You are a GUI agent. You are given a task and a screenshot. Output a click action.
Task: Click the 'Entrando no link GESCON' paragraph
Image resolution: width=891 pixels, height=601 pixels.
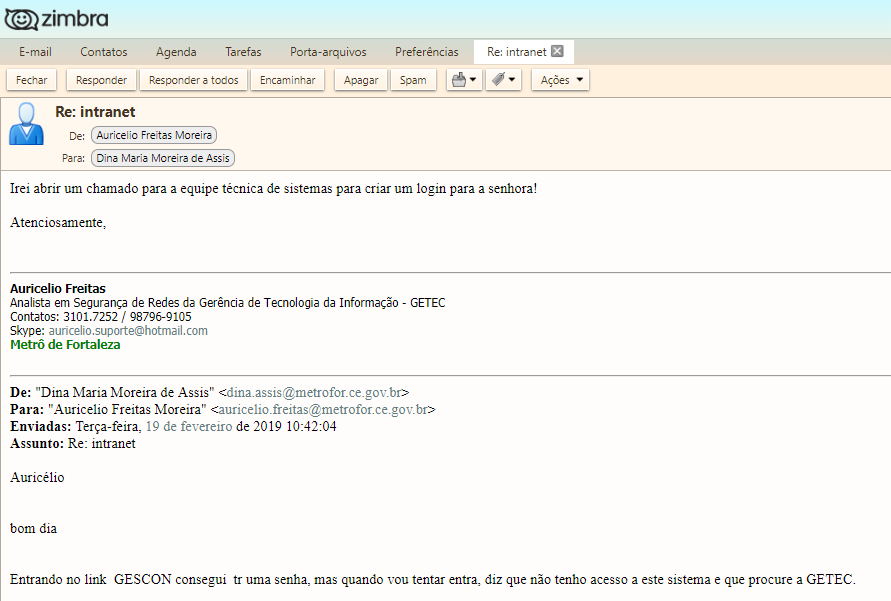(432, 579)
